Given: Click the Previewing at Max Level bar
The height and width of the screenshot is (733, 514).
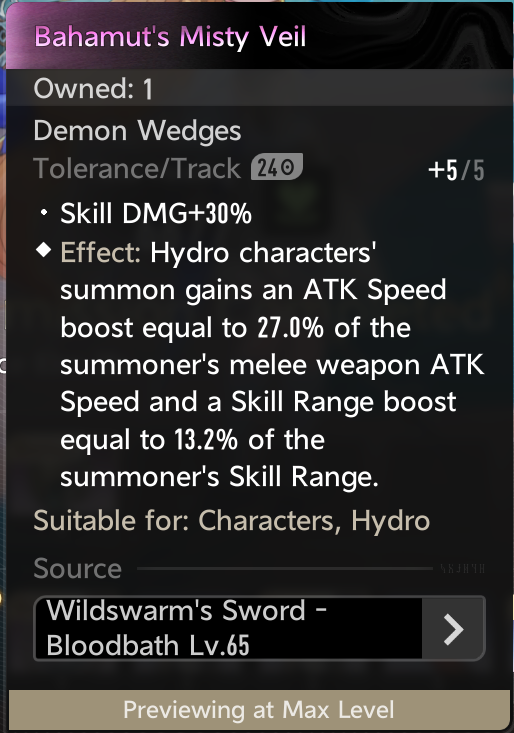Looking at the screenshot, I should (x=258, y=710).
